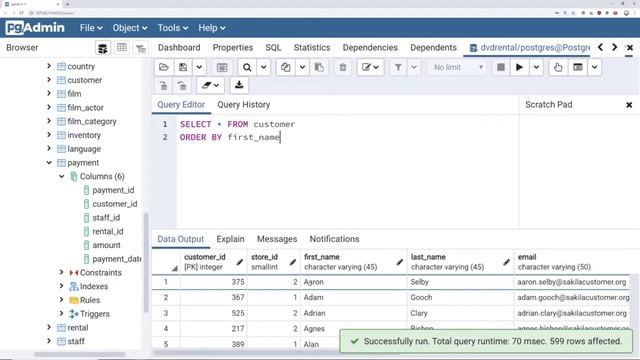
Task: Click the cell containing Selby
Action: pos(460,282)
